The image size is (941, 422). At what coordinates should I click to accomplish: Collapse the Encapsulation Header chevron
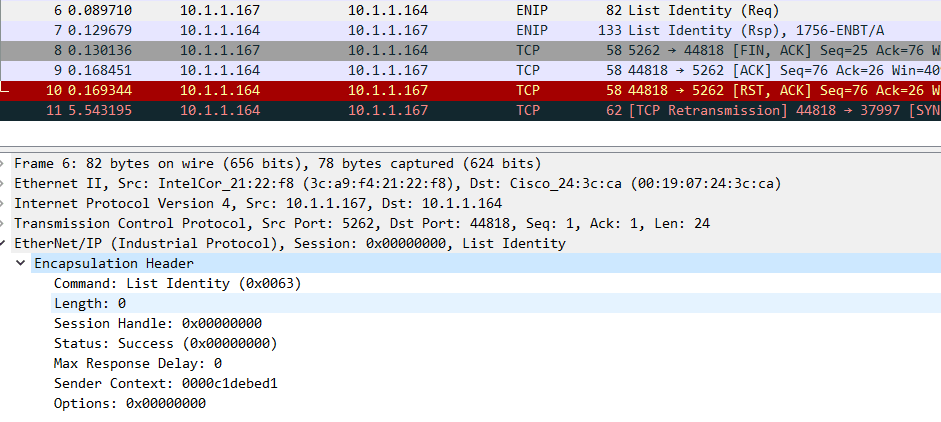[x=21, y=263]
